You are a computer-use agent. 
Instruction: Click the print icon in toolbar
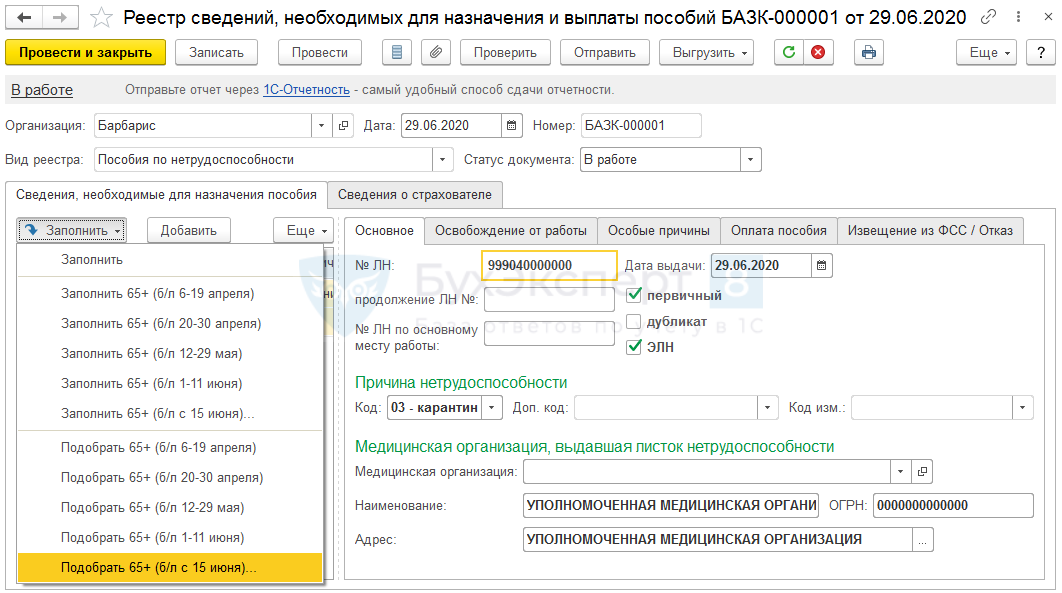click(x=869, y=52)
